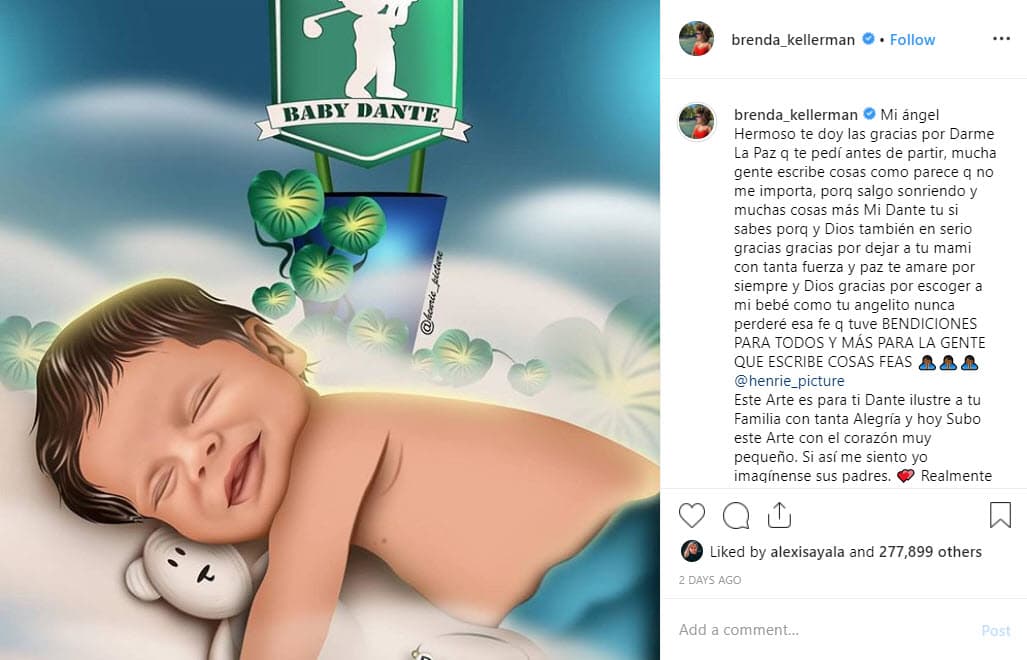Open caption author profile picture

(x=696, y=122)
